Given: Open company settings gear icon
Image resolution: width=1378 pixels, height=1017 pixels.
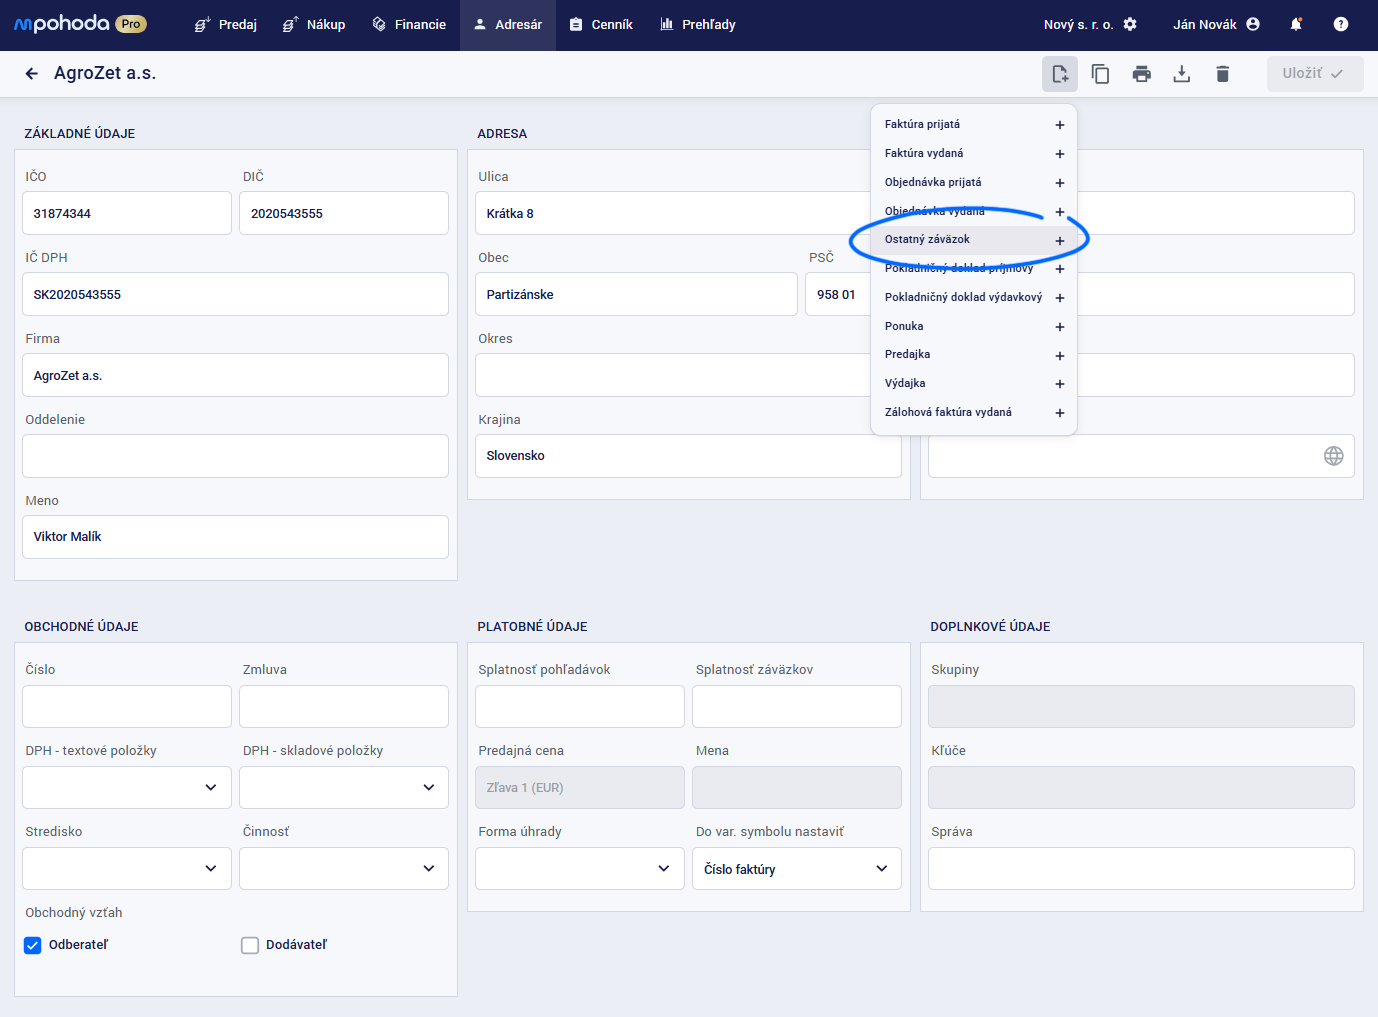Looking at the screenshot, I should coord(1130,24).
